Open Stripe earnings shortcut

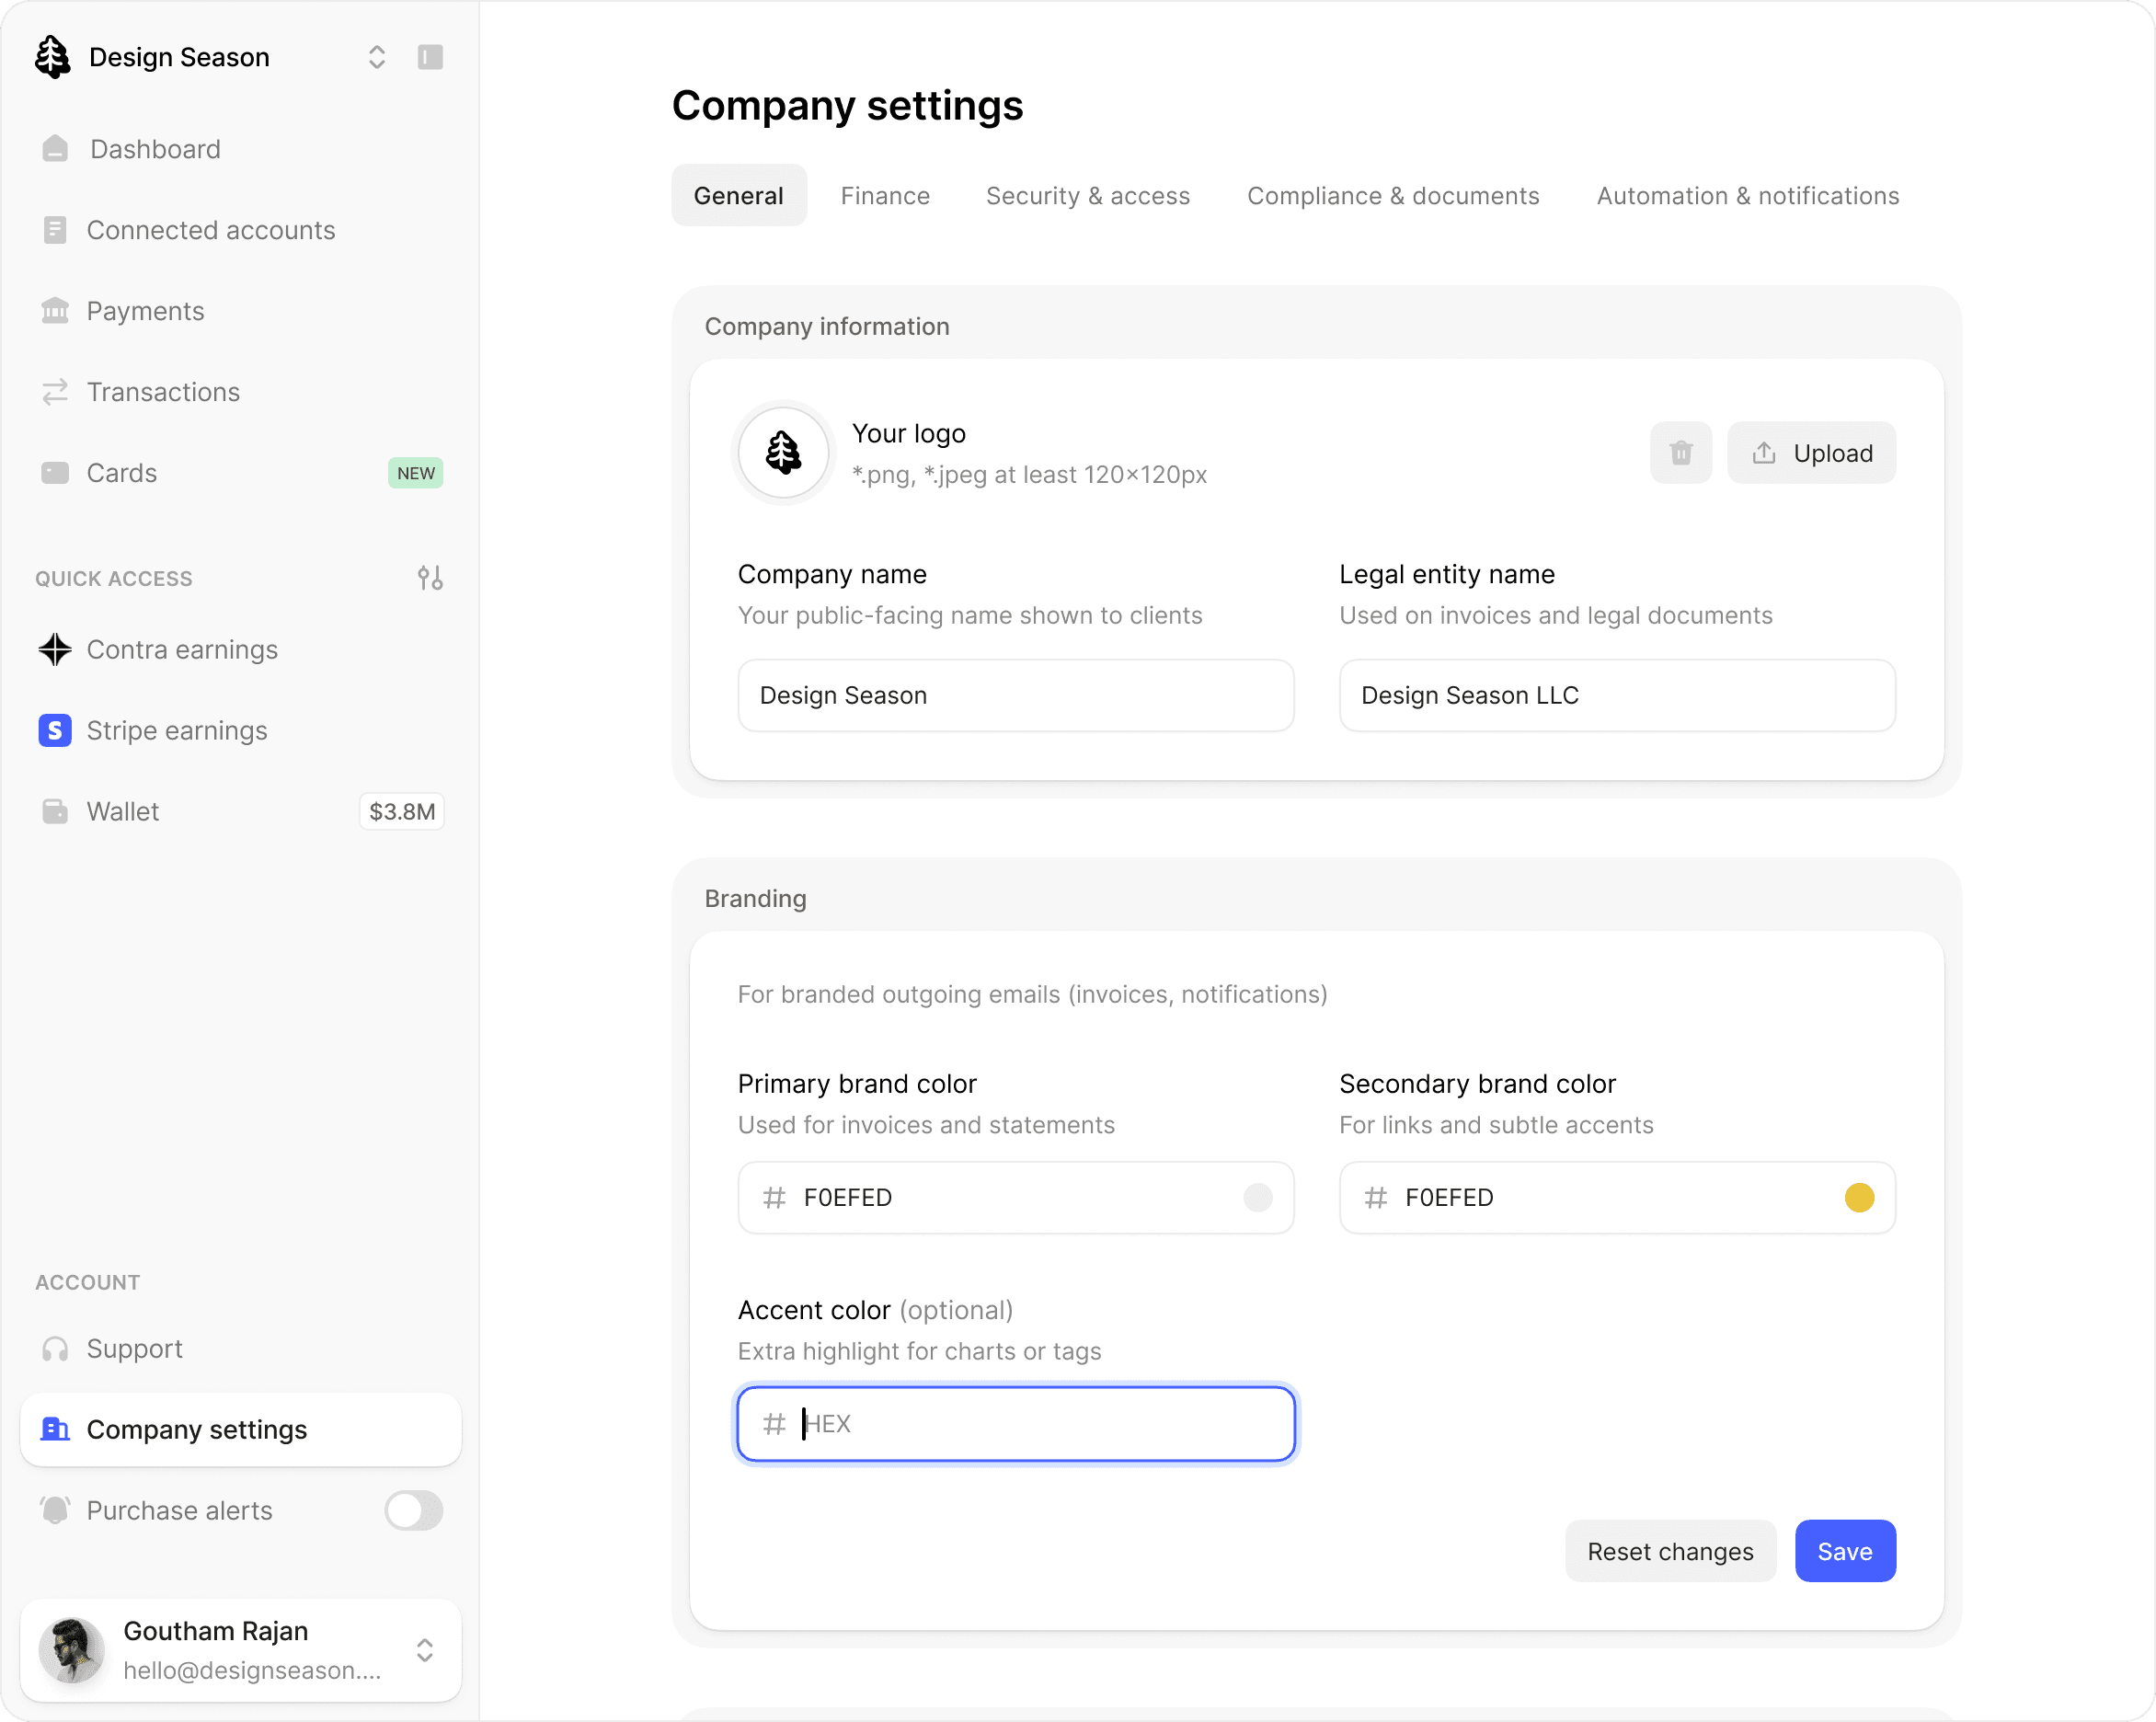(177, 731)
